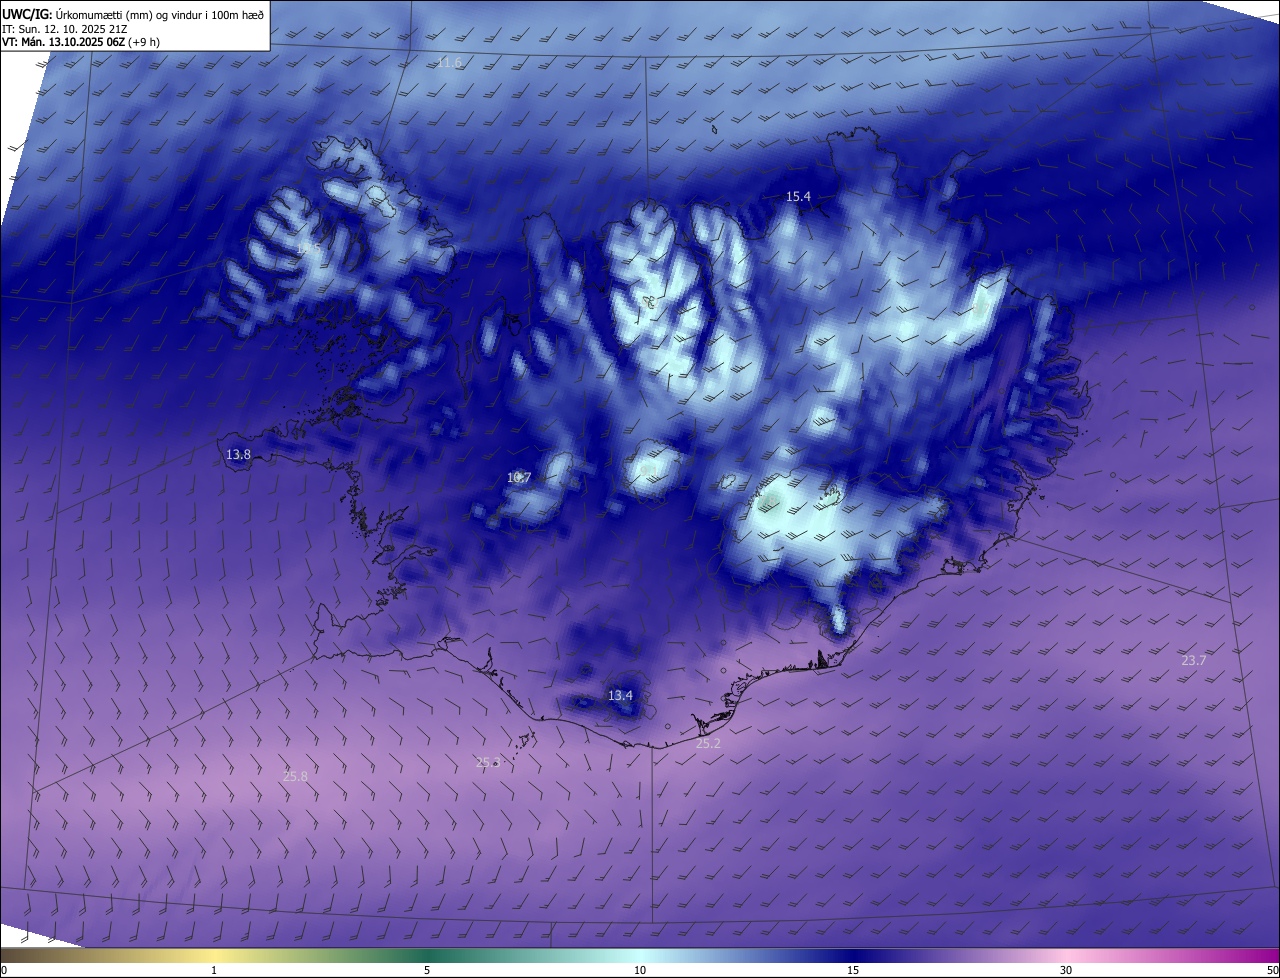The image size is (1280, 978).
Task: Click the map value label 10.7
Action: (519, 478)
